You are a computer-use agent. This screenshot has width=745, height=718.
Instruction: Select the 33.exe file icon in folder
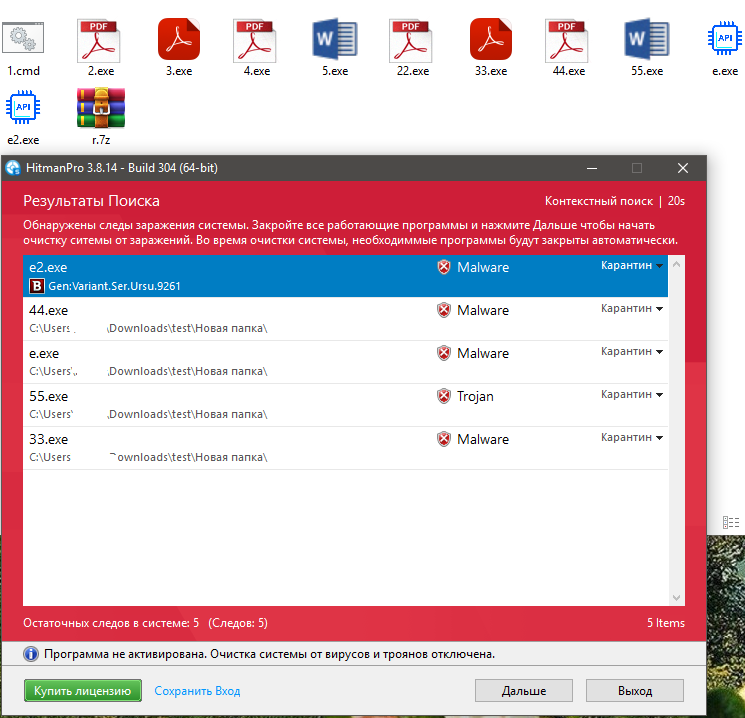click(491, 39)
